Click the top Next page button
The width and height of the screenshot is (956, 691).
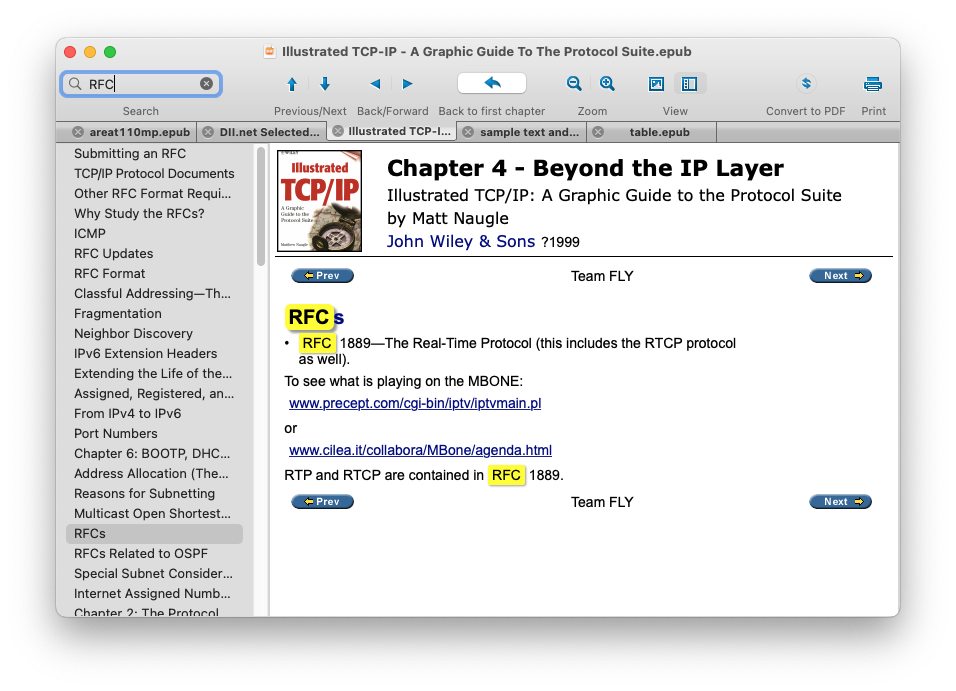[840, 276]
